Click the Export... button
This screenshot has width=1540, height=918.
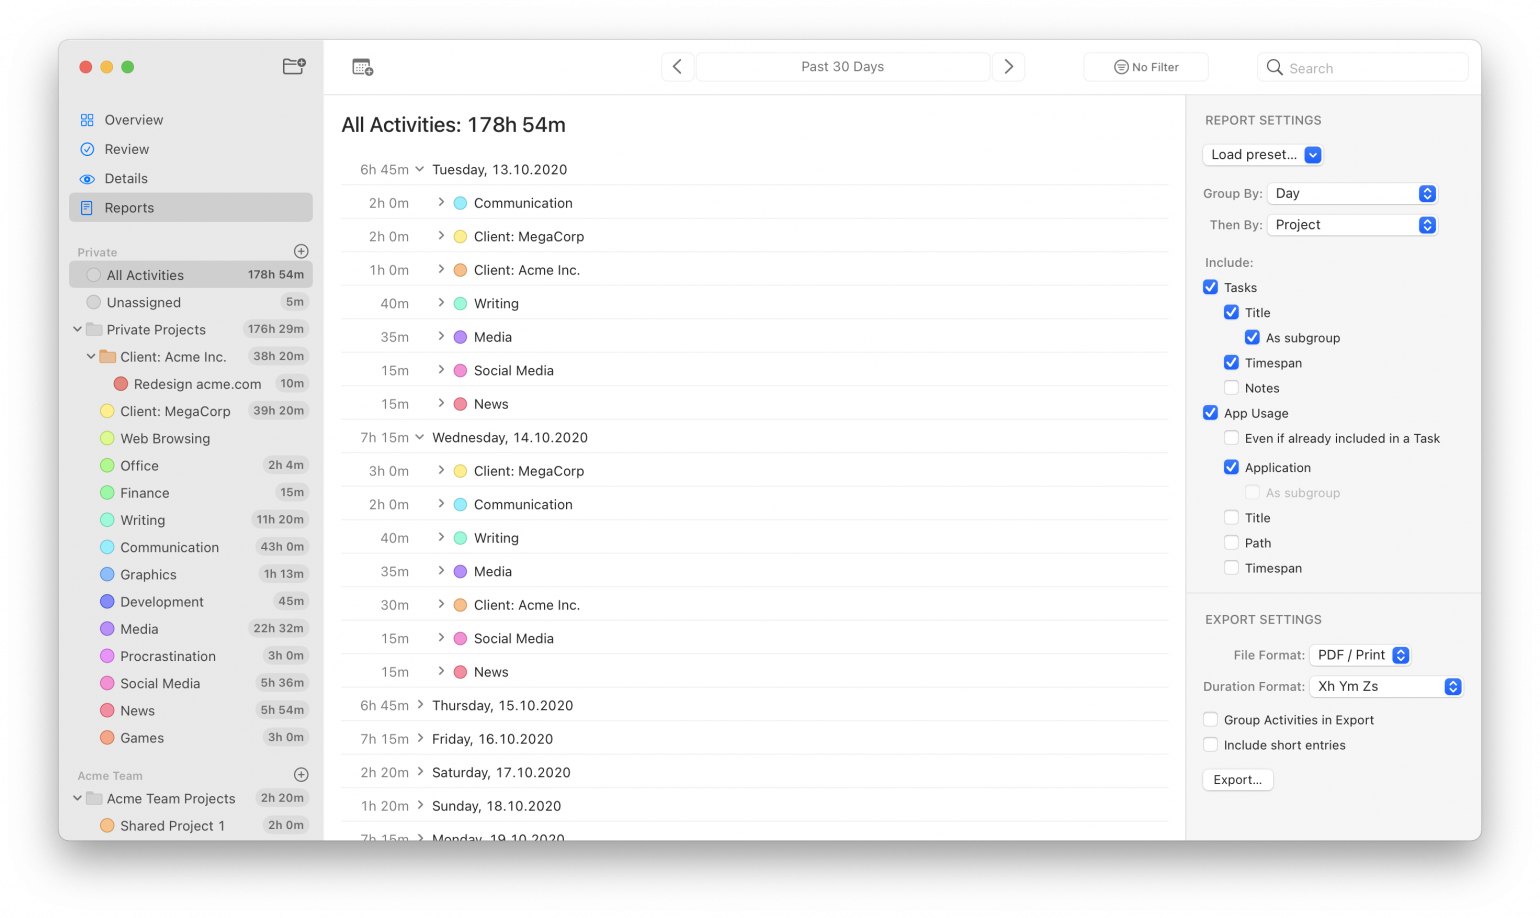tap(1237, 779)
